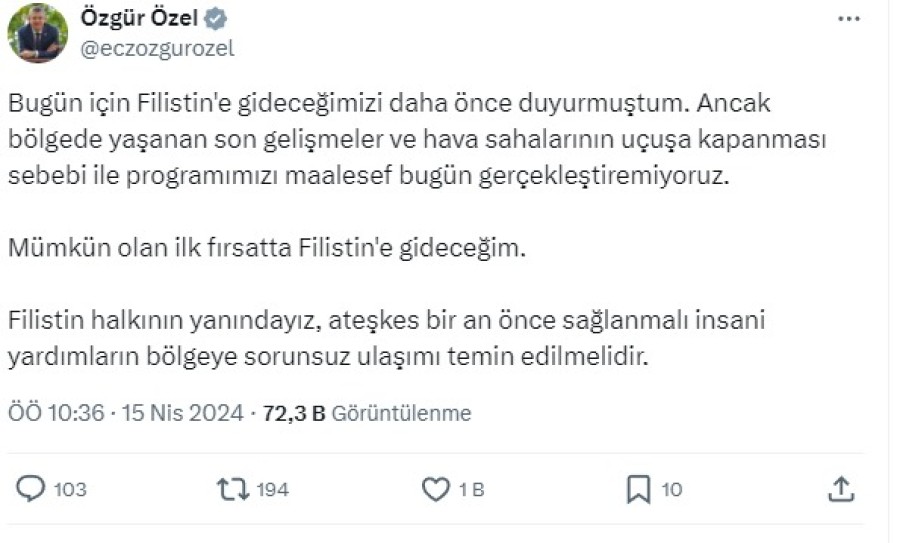Click the reply speech bubble icon
The height and width of the screenshot is (543, 900).
pos(32,488)
